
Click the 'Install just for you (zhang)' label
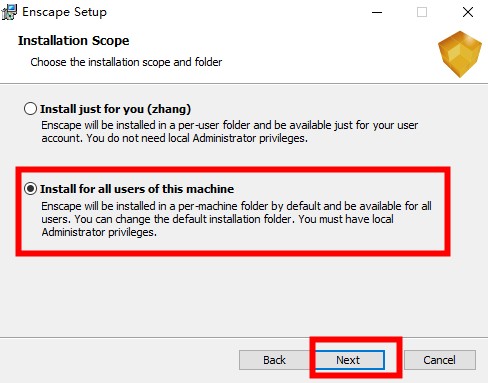(x=115, y=109)
